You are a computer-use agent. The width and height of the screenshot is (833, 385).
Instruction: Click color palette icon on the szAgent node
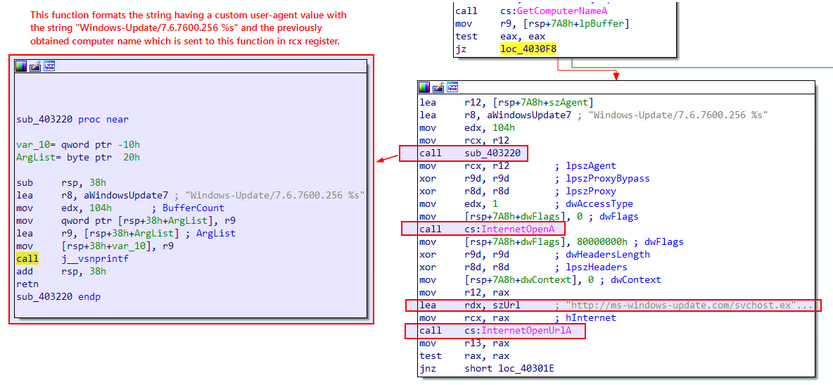pyautogui.click(x=424, y=87)
